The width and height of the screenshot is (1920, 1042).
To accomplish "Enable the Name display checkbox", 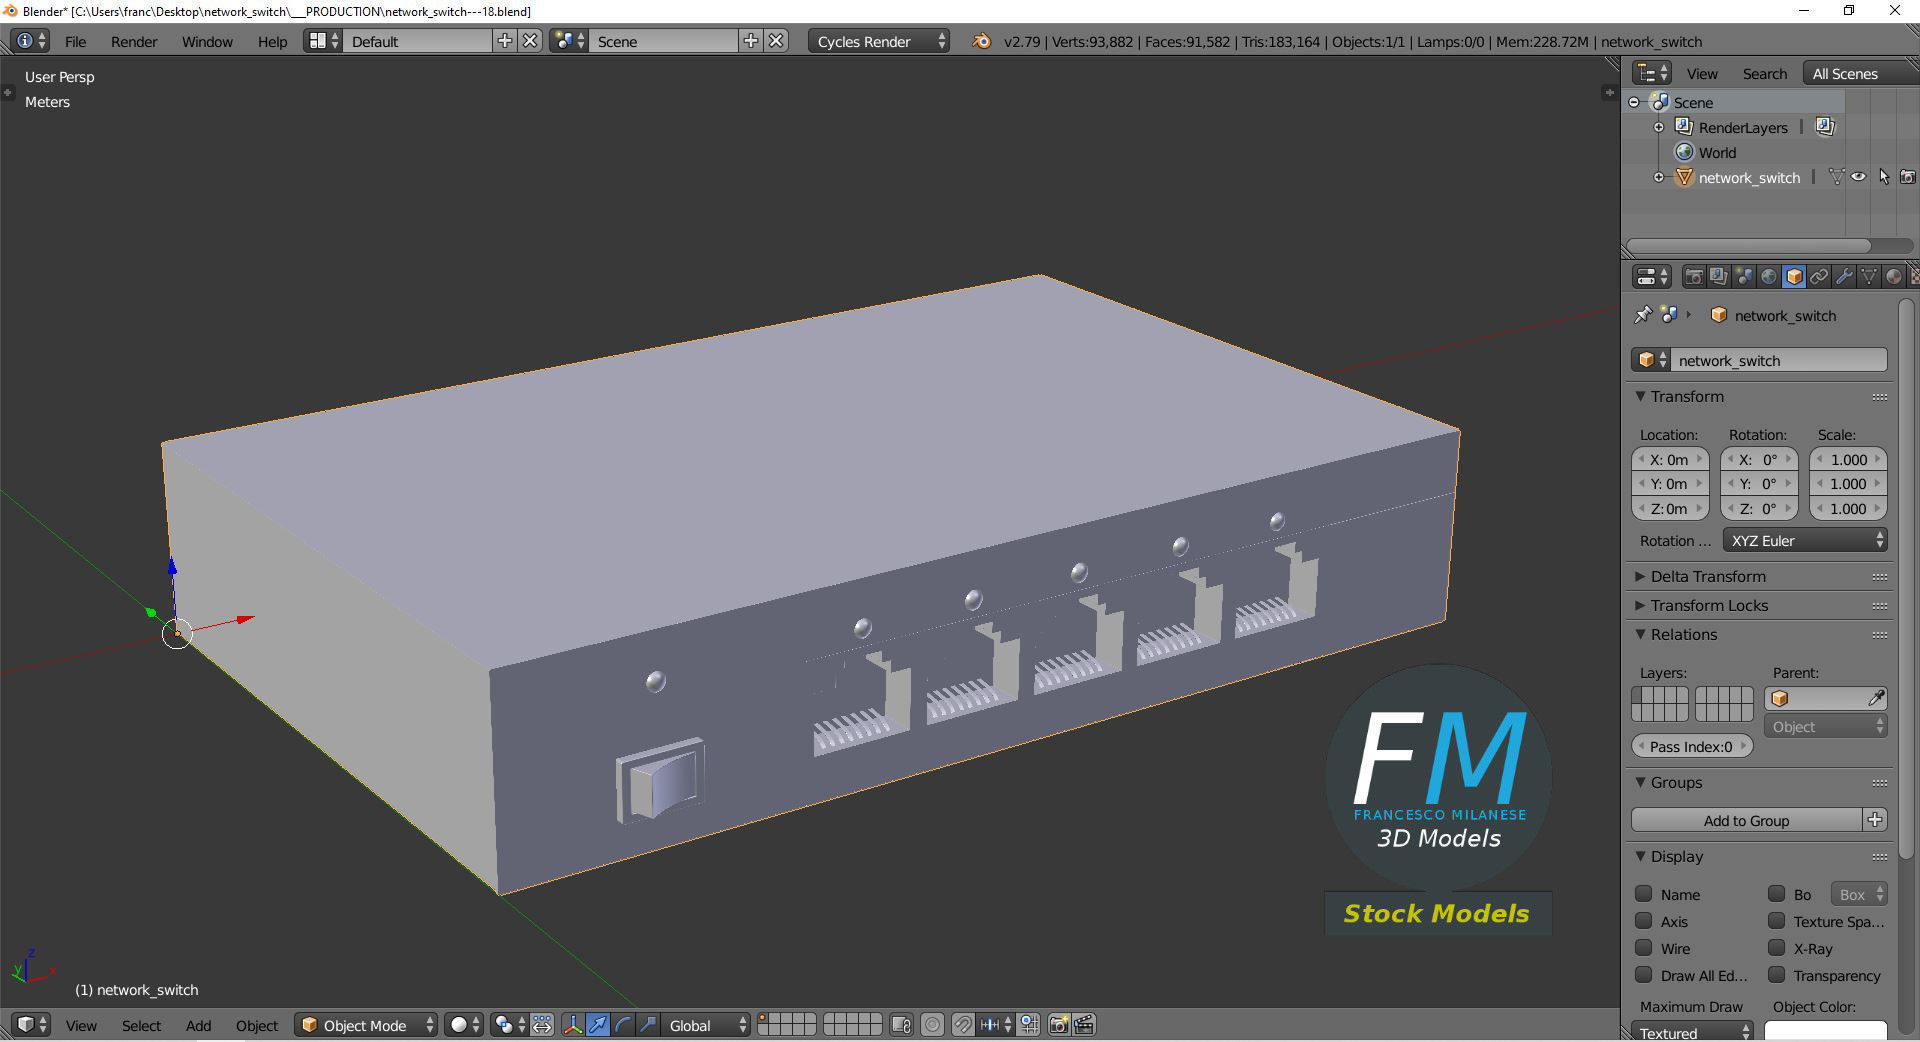I will [x=1643, y=894].
